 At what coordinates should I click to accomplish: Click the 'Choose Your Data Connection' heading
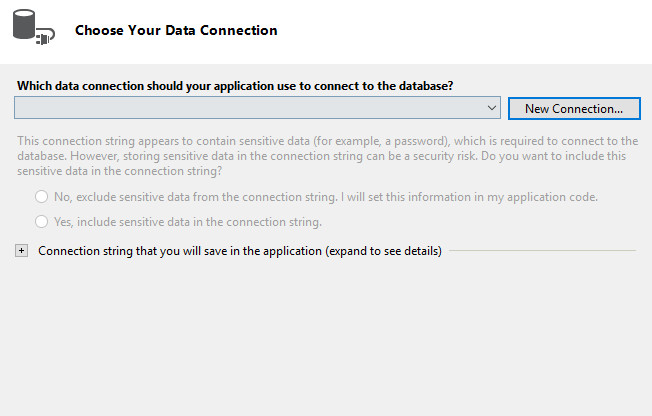pyautogui.click(x=176, y=30)
